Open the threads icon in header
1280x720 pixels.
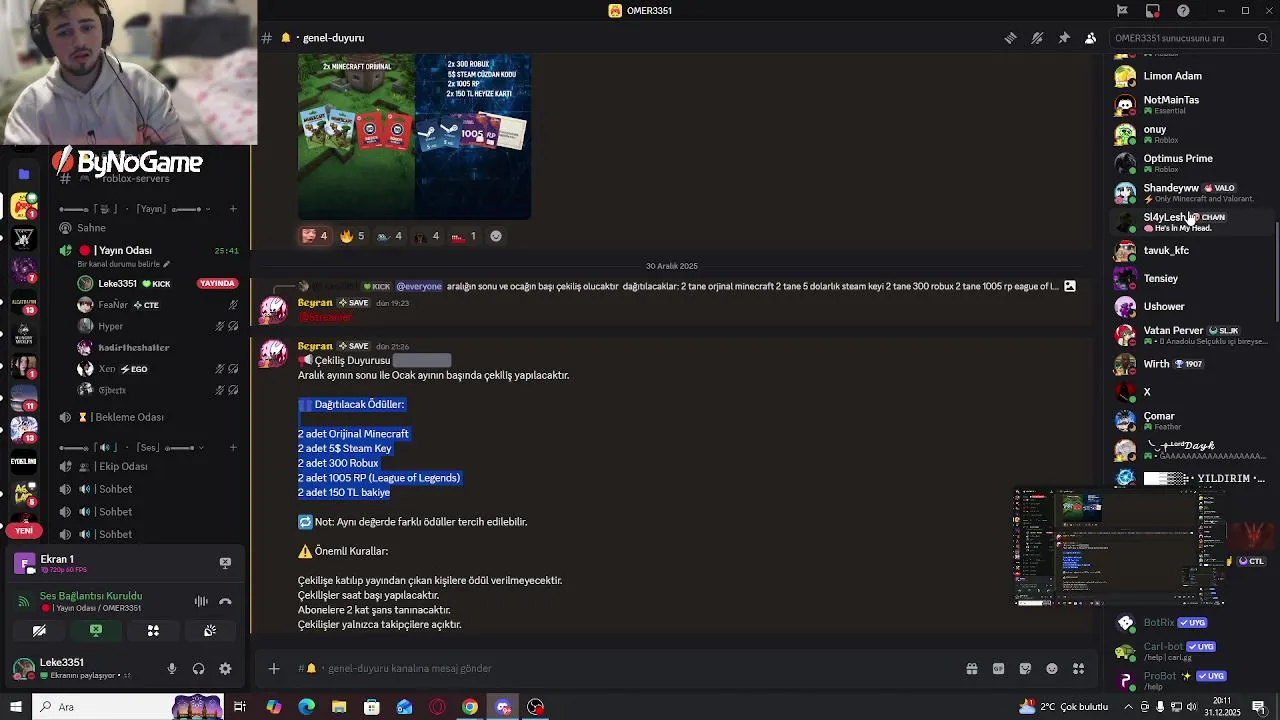tap(1010, 38)
